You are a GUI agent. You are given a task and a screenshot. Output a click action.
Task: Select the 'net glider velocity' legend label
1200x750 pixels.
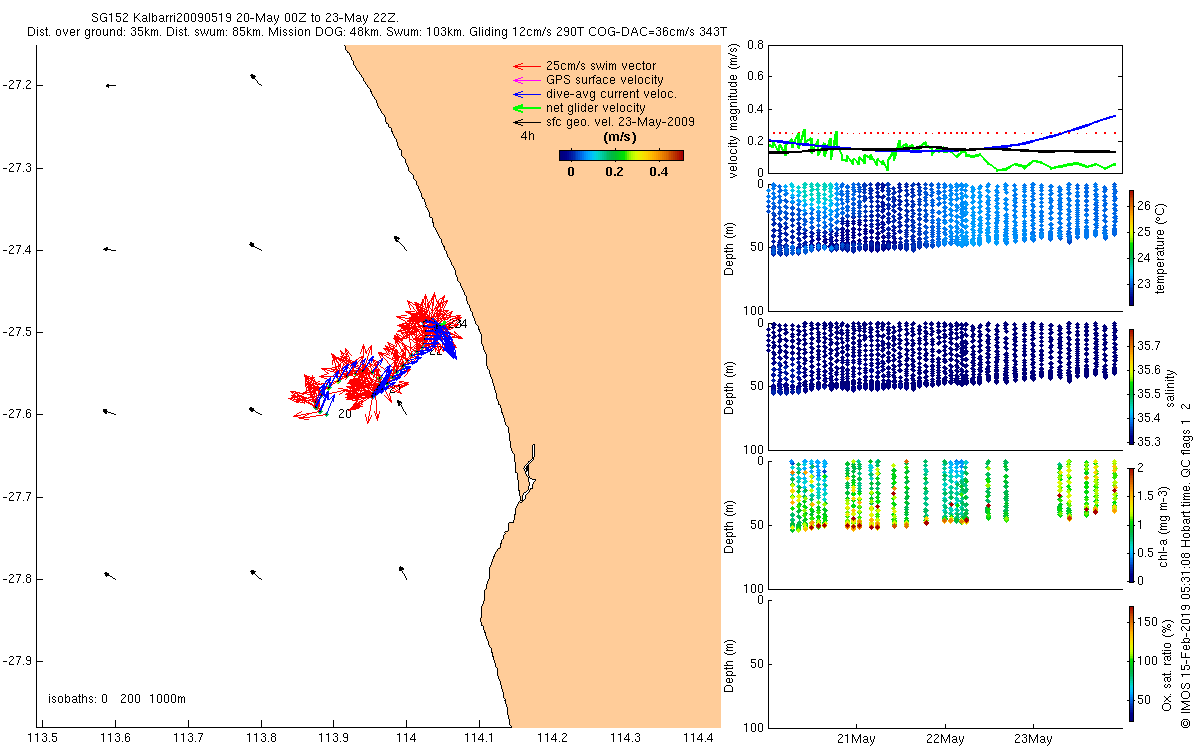(595, 108)
